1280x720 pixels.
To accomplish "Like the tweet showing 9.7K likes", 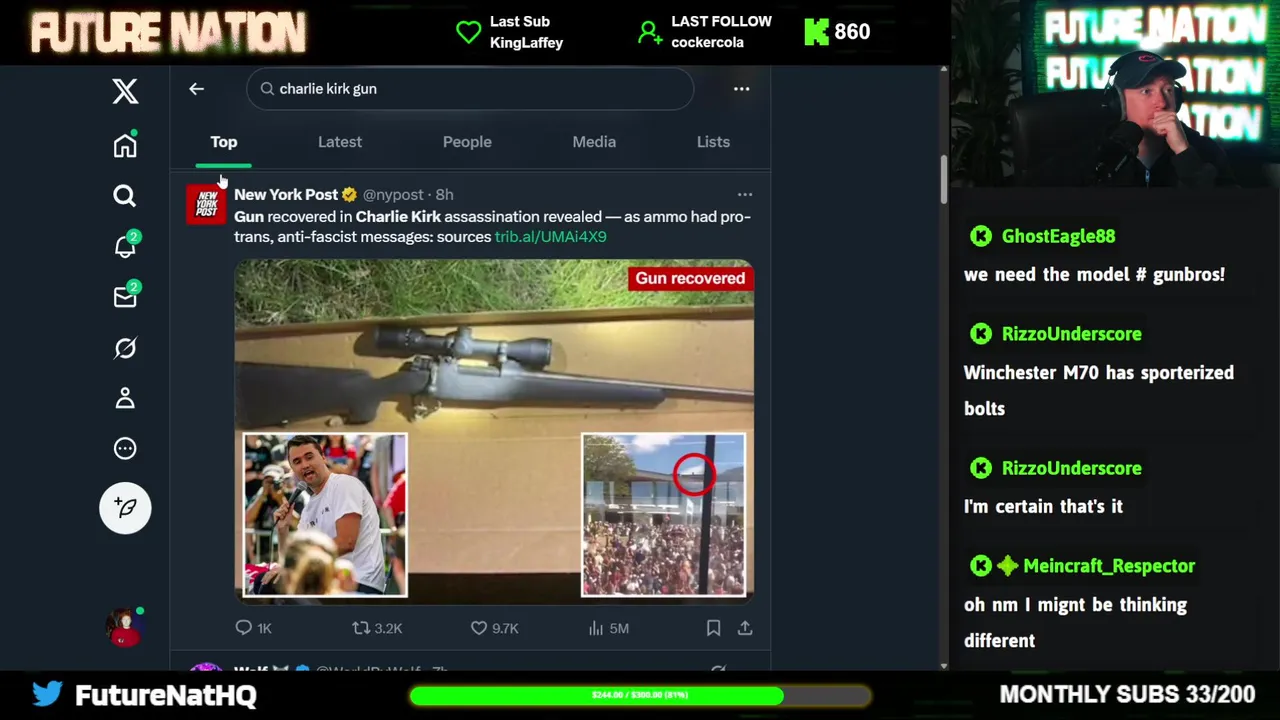I will (x=495, y=628).
